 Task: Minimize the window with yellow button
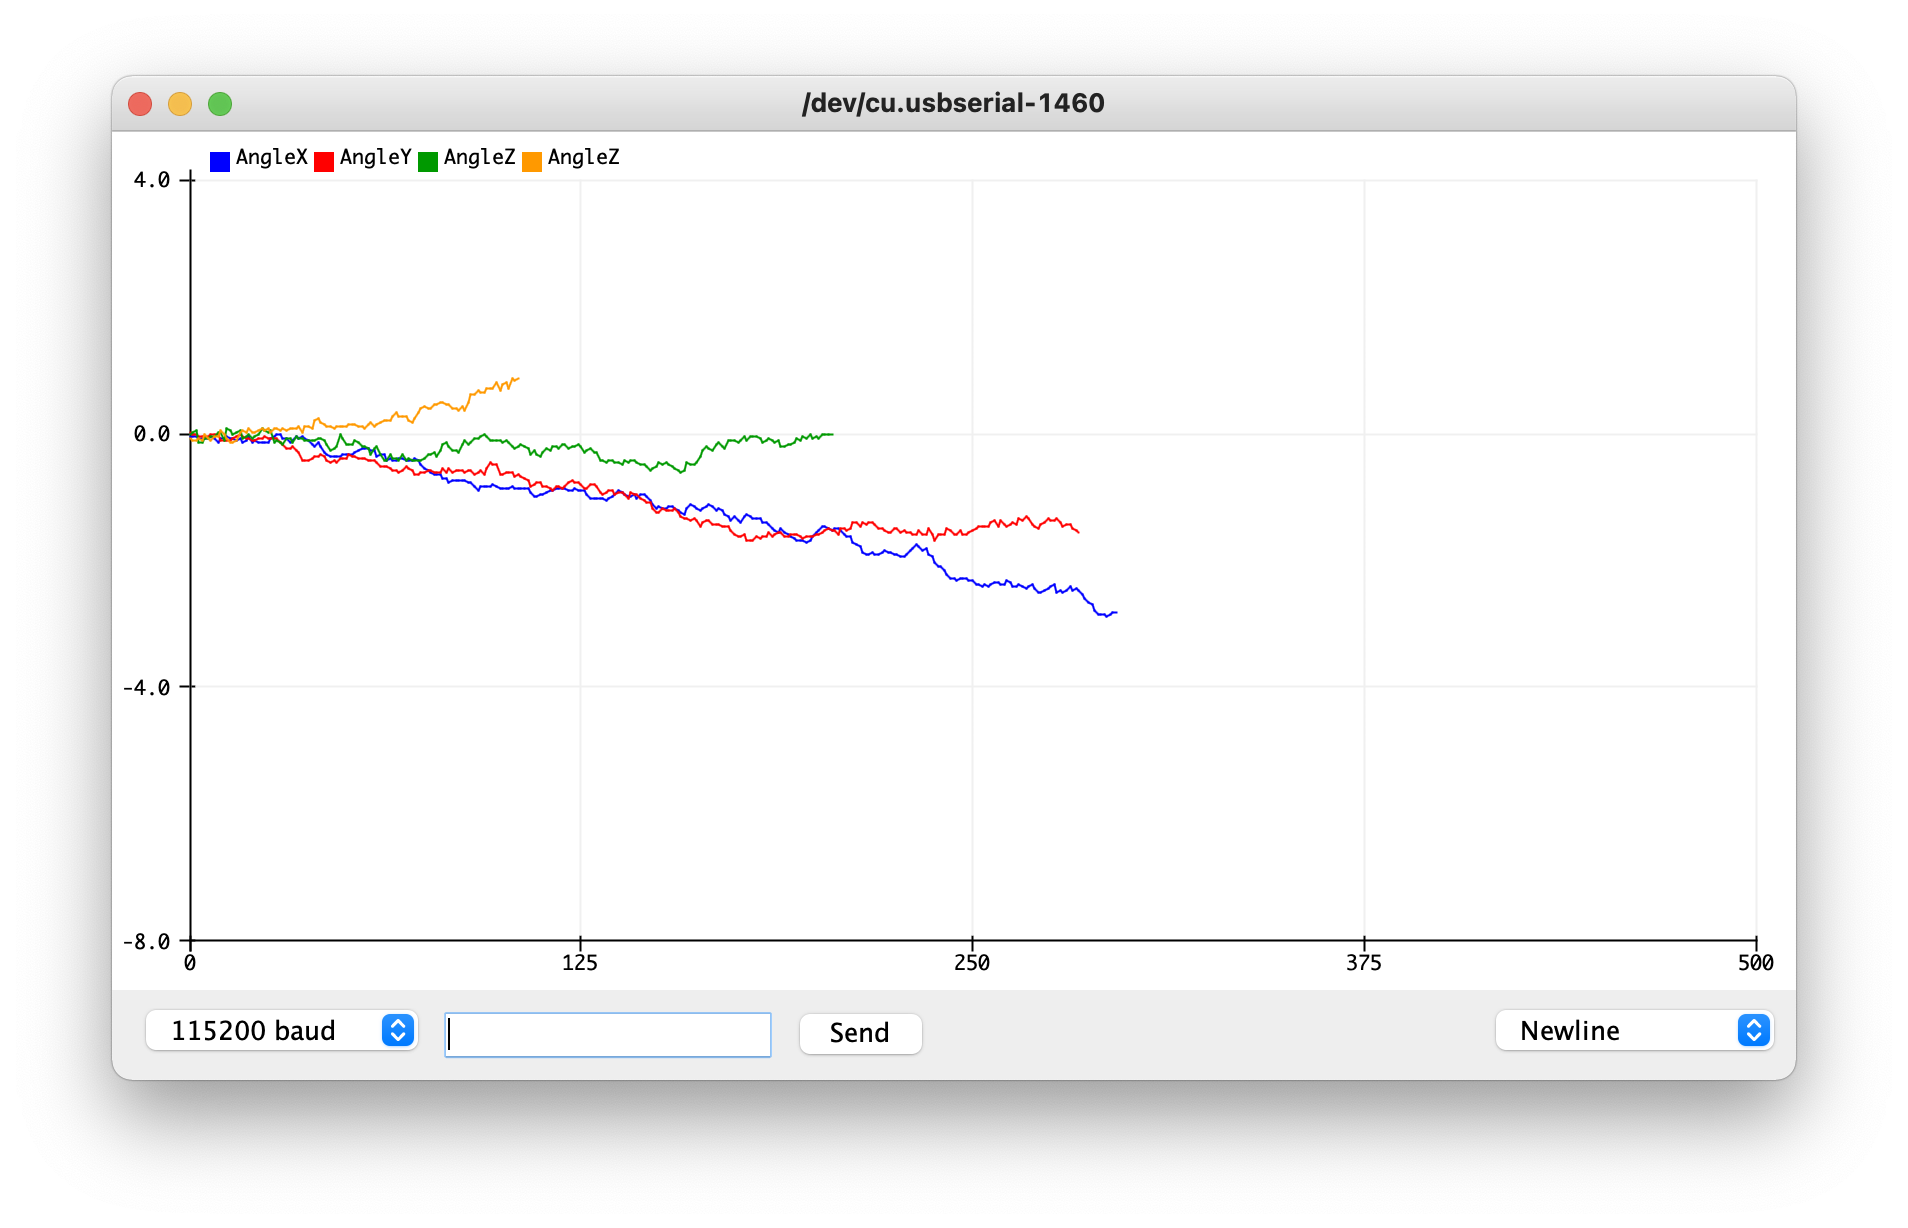180,104
